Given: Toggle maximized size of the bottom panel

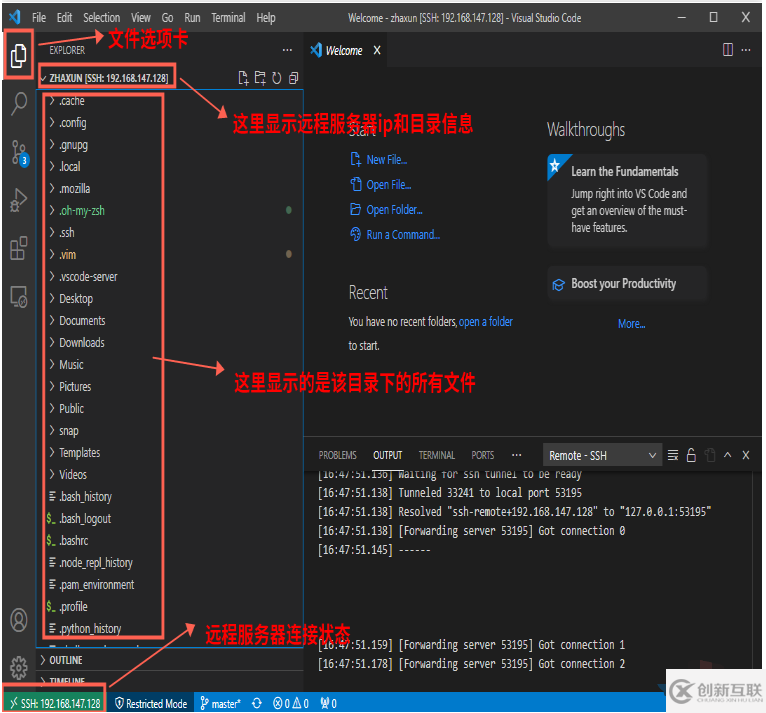Looking at the screenshot, I should tap(727, 455).
